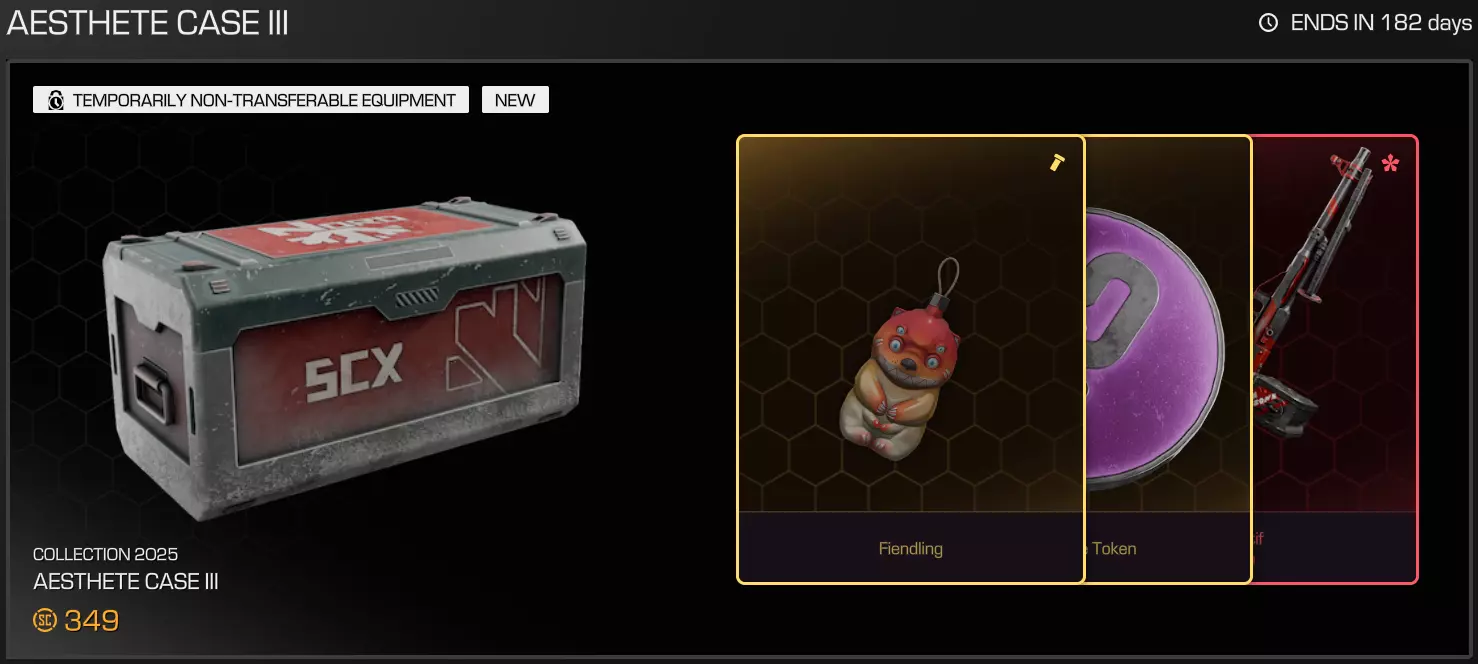This screenshot has width=1478, height=664.
Task: Click the NEW badge
Action: (515, 100)
